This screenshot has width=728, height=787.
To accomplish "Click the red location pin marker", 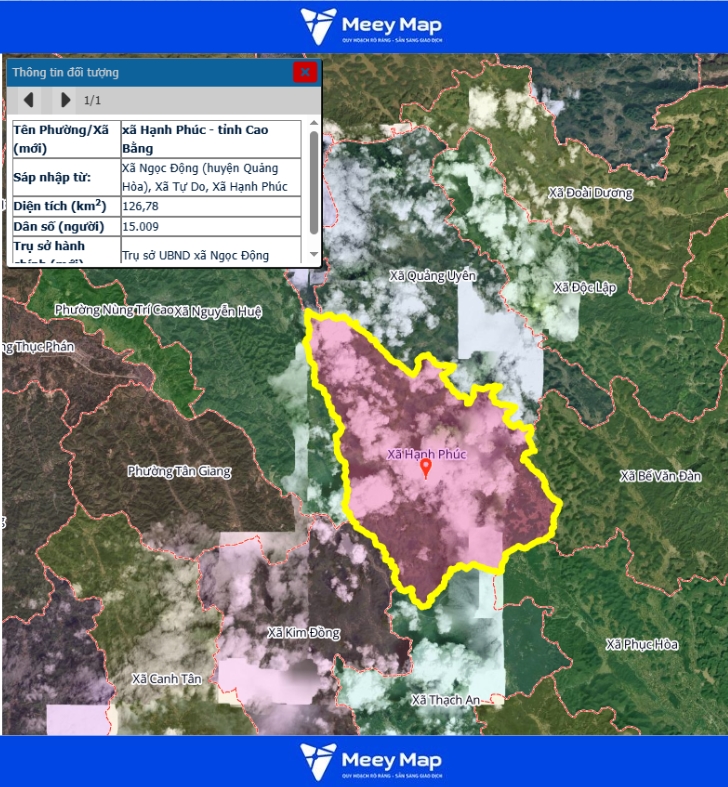I will [x=426, y=468].
